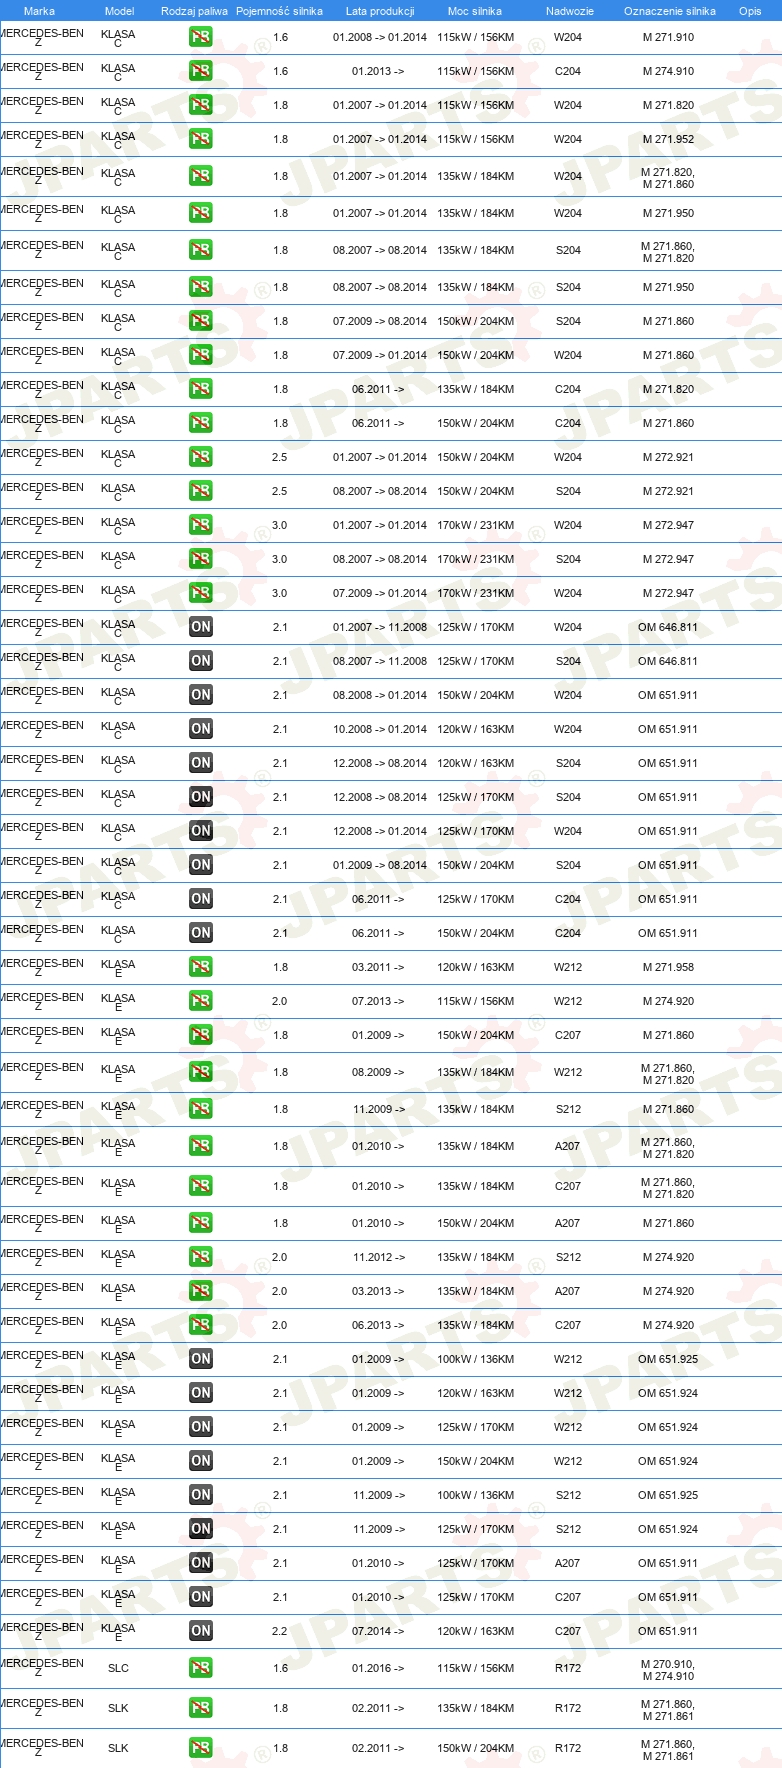The height and width of the screenshot is (1768, 782).
Task: Click the 11.2012 -> production date cell
Action: (x=378, y=1257)
